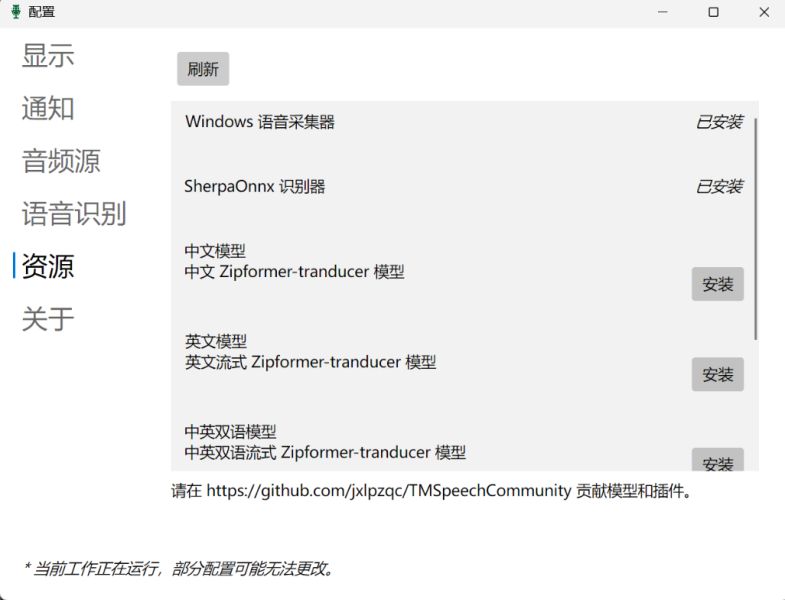Maximize the 配置 window
Image resolution: width=785 pixels, height=600 pixels.
[x=713, y=12]
